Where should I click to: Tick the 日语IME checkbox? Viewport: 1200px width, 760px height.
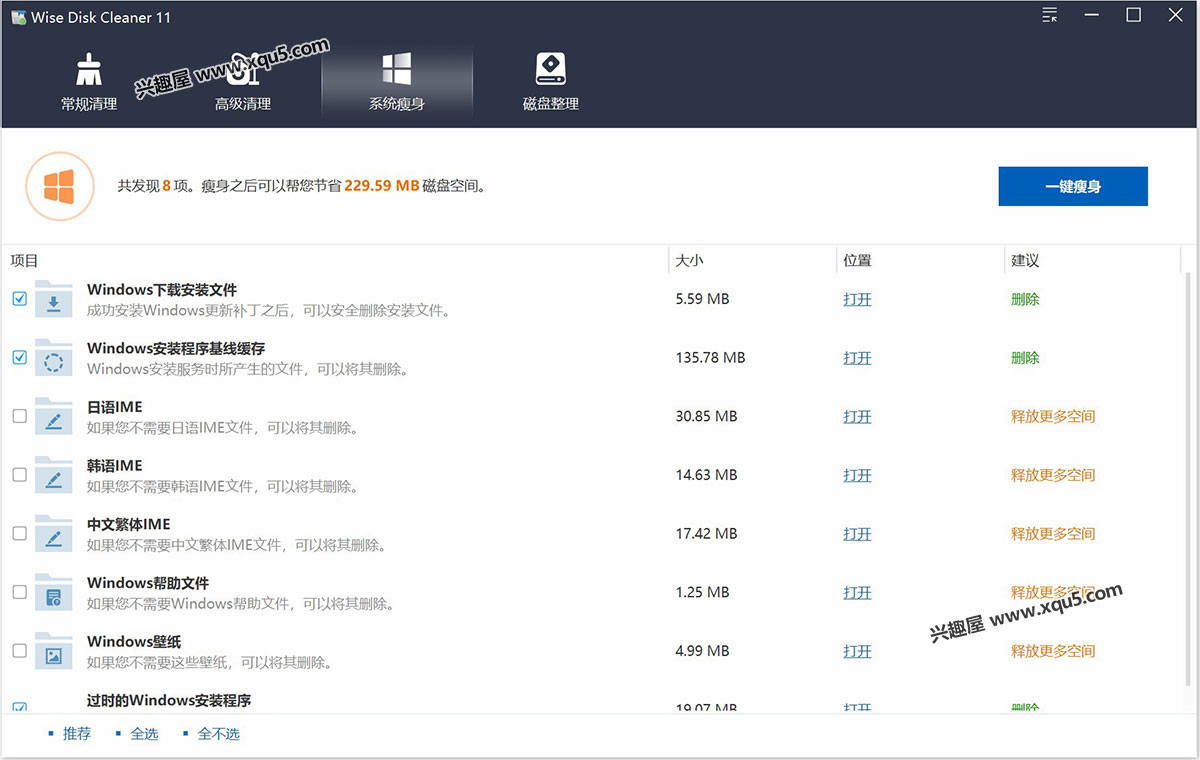point(19,416)
